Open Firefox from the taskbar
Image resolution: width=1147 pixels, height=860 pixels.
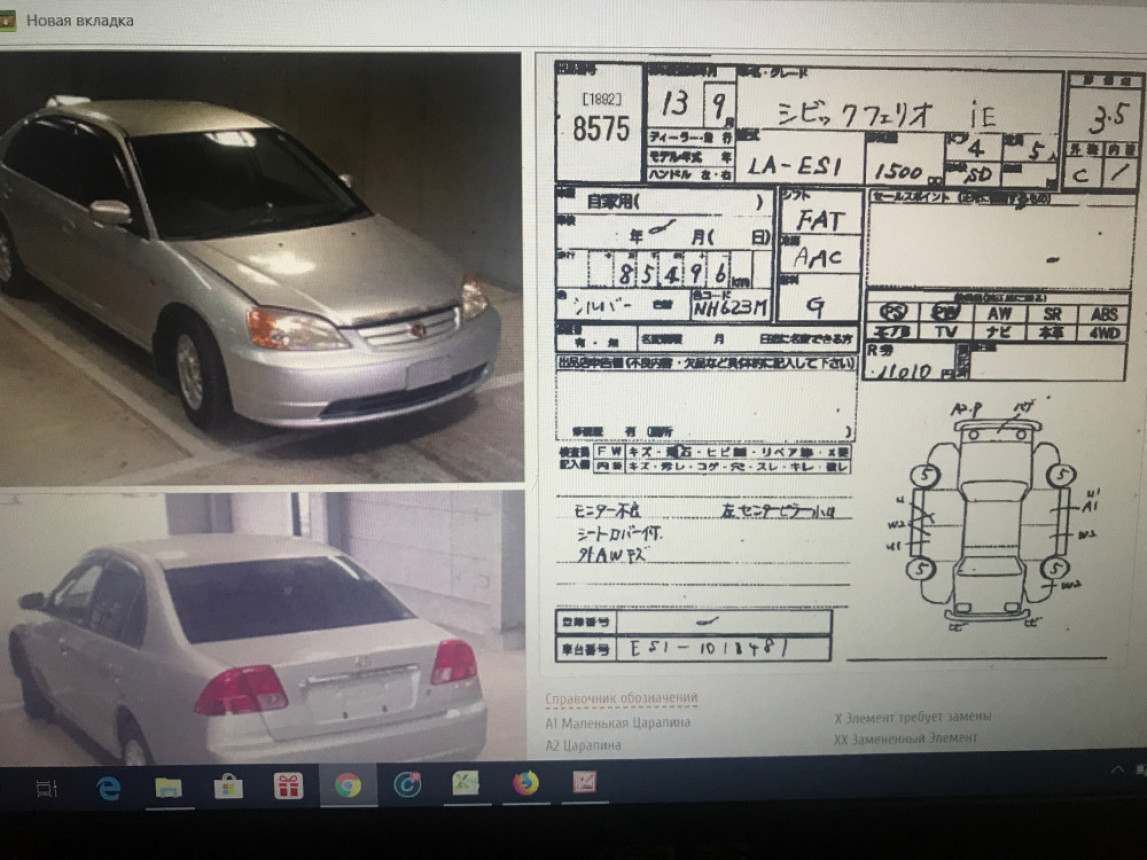pyautogui.click(x=526, y=784)
